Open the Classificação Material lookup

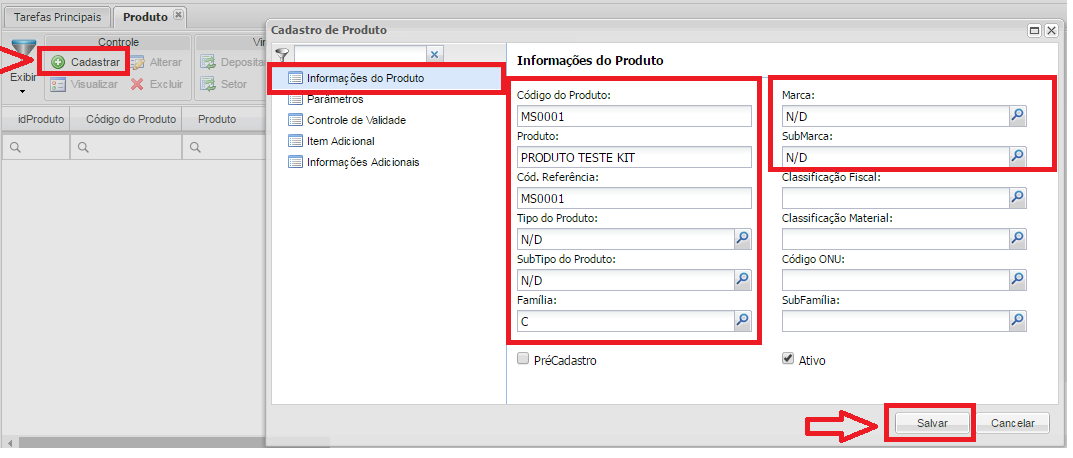pyautogui.click(x=1017, y=239)
